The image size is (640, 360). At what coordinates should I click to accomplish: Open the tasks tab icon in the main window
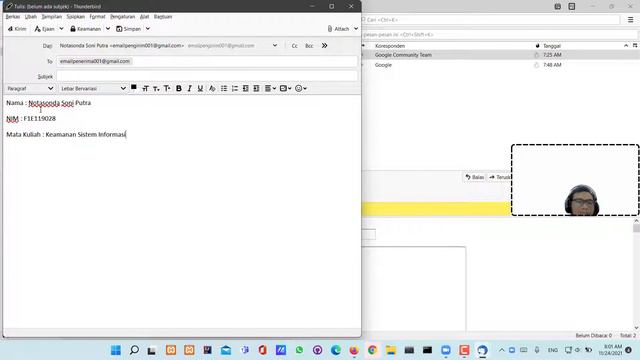pos(571,7)
